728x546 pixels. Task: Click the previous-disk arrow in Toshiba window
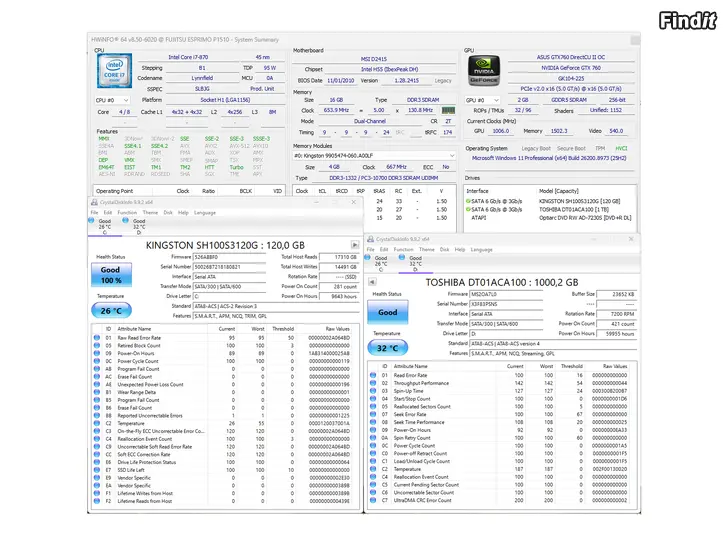pyautogui.click(x=372, y=282)
